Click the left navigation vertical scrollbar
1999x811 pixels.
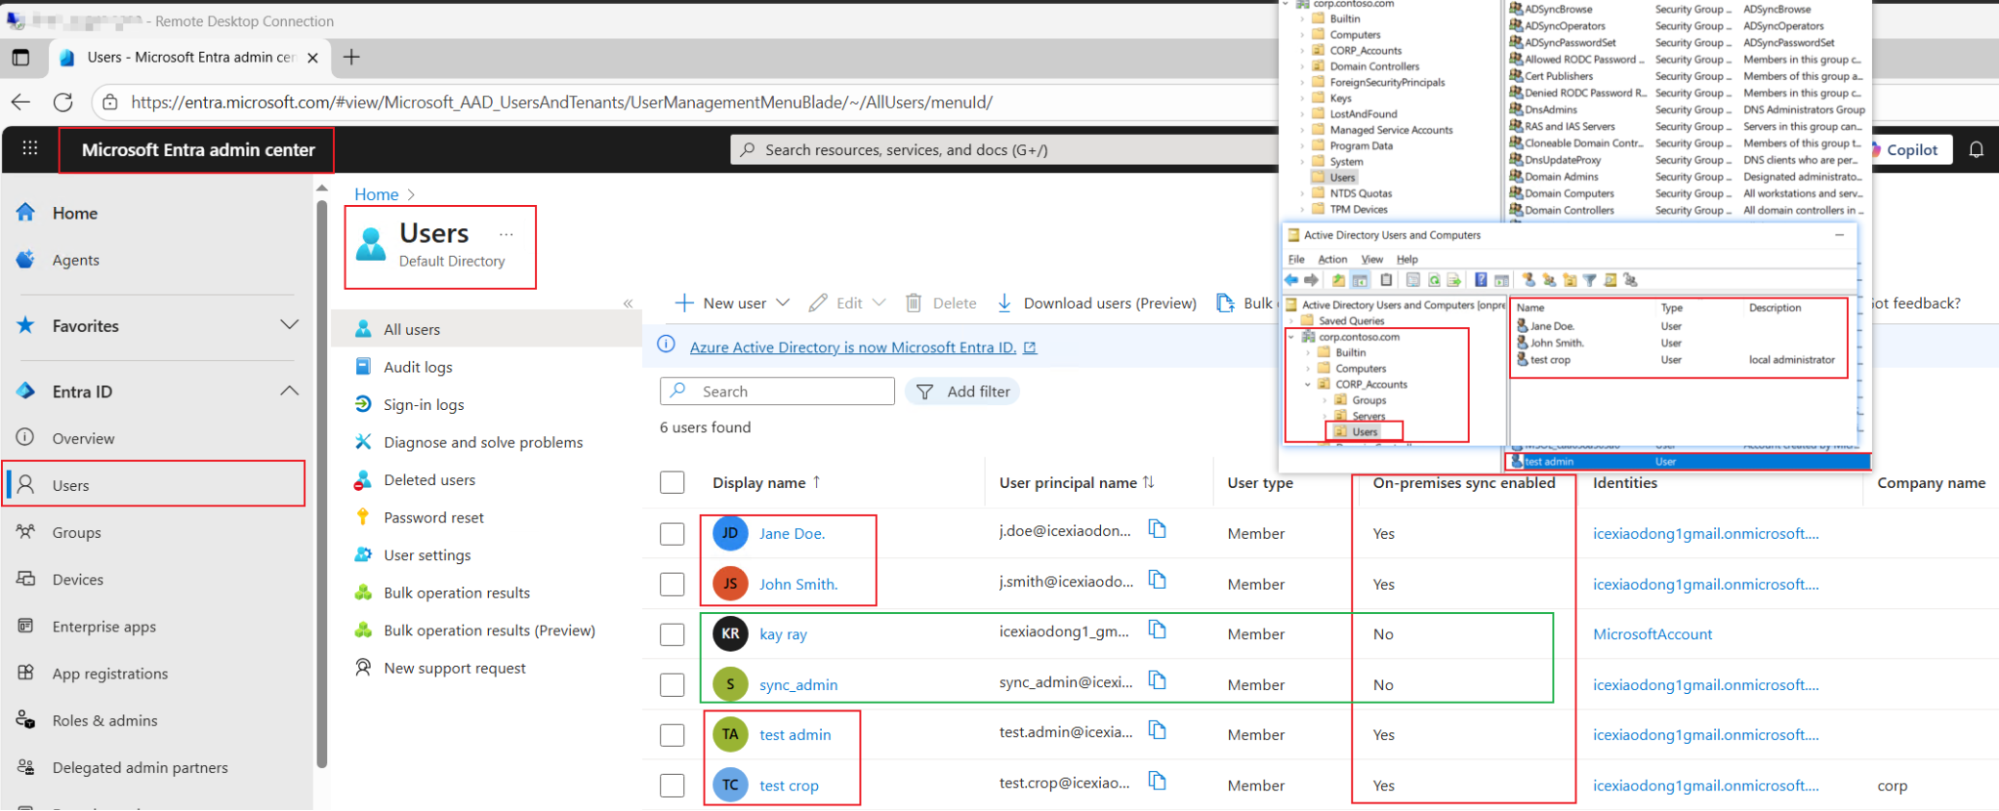click(x=322, y=480)
